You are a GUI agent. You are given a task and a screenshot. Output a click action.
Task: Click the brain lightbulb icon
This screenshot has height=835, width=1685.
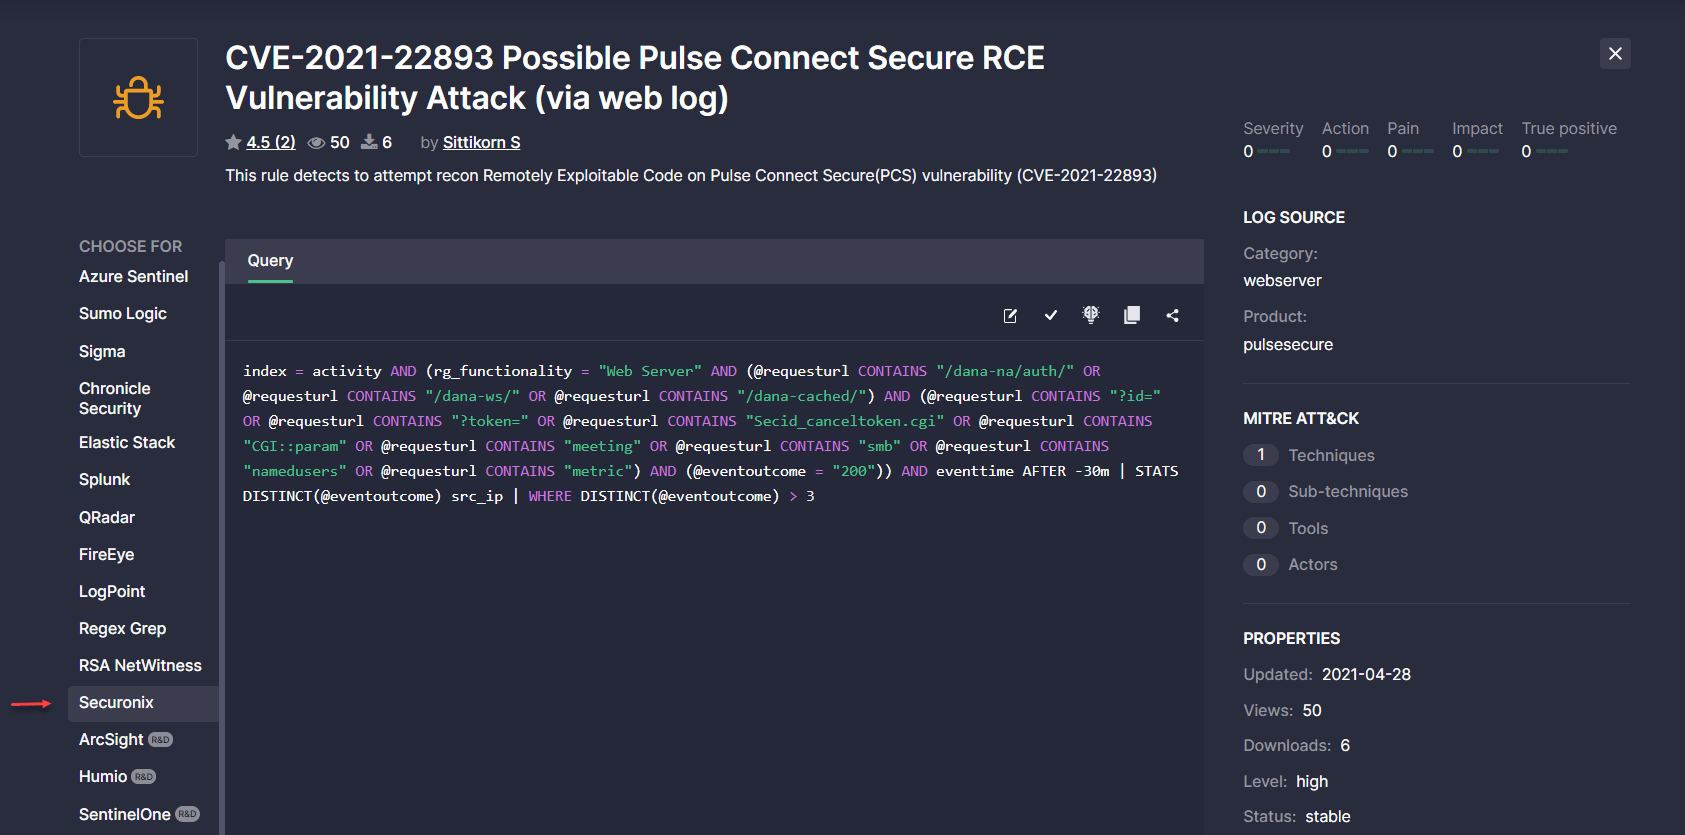click(x=1091, y=315)
